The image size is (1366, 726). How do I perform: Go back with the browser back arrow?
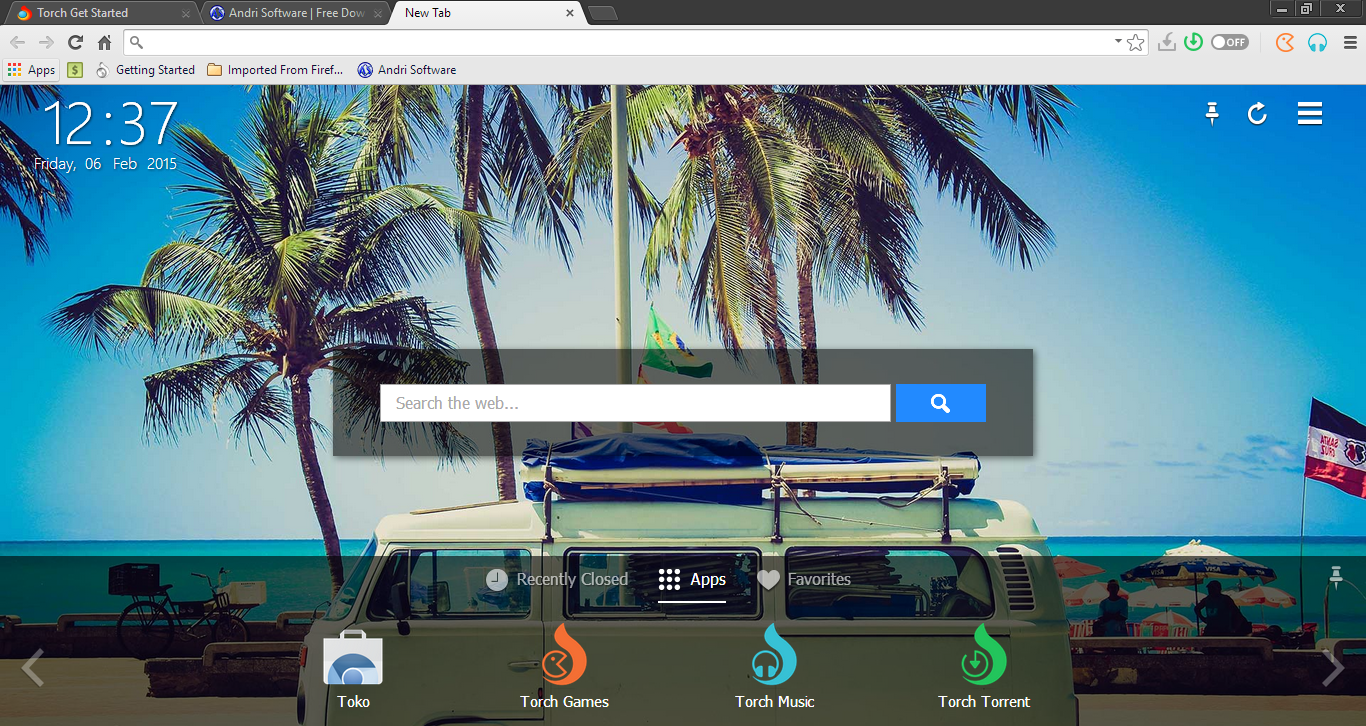[17, 42]
